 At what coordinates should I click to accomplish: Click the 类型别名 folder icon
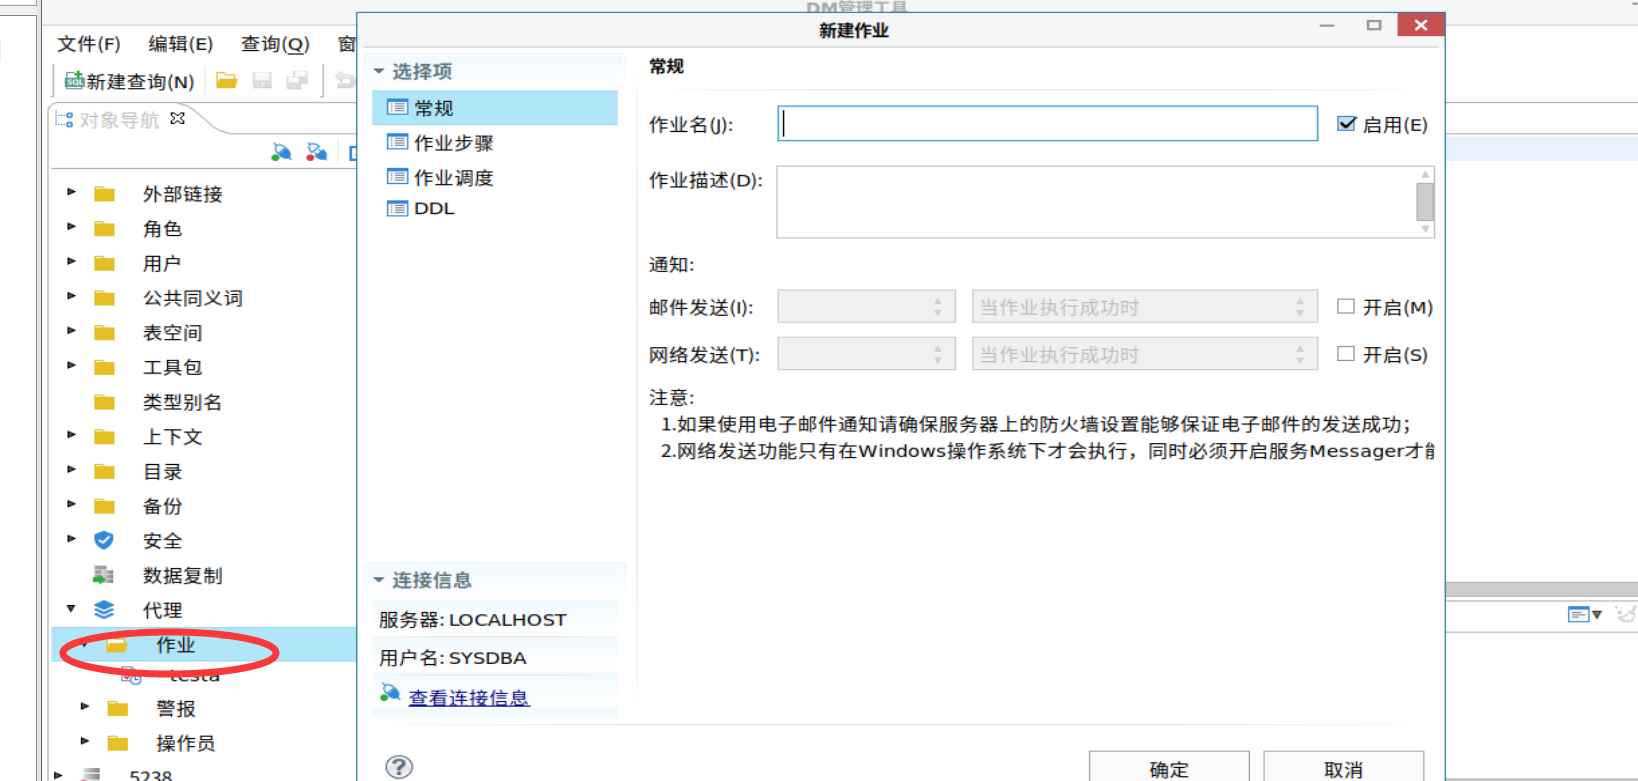[104, 402]
